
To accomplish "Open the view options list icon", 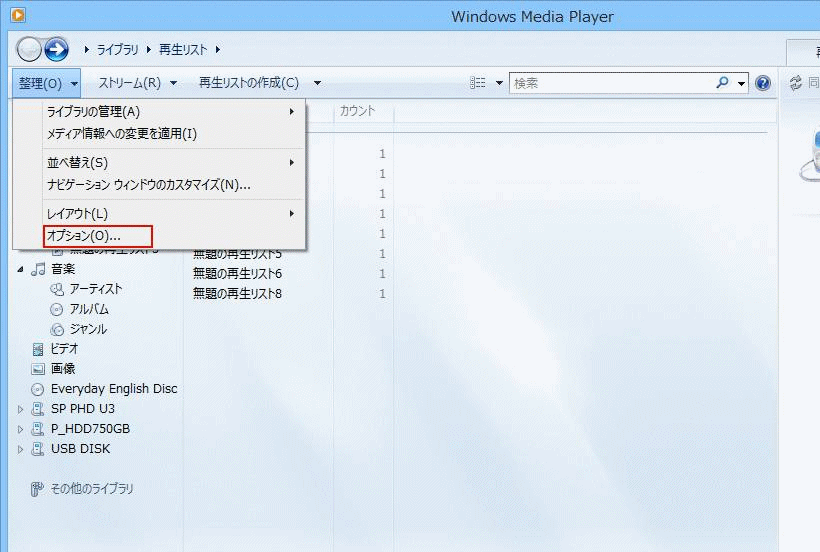I will click(477, 83).
